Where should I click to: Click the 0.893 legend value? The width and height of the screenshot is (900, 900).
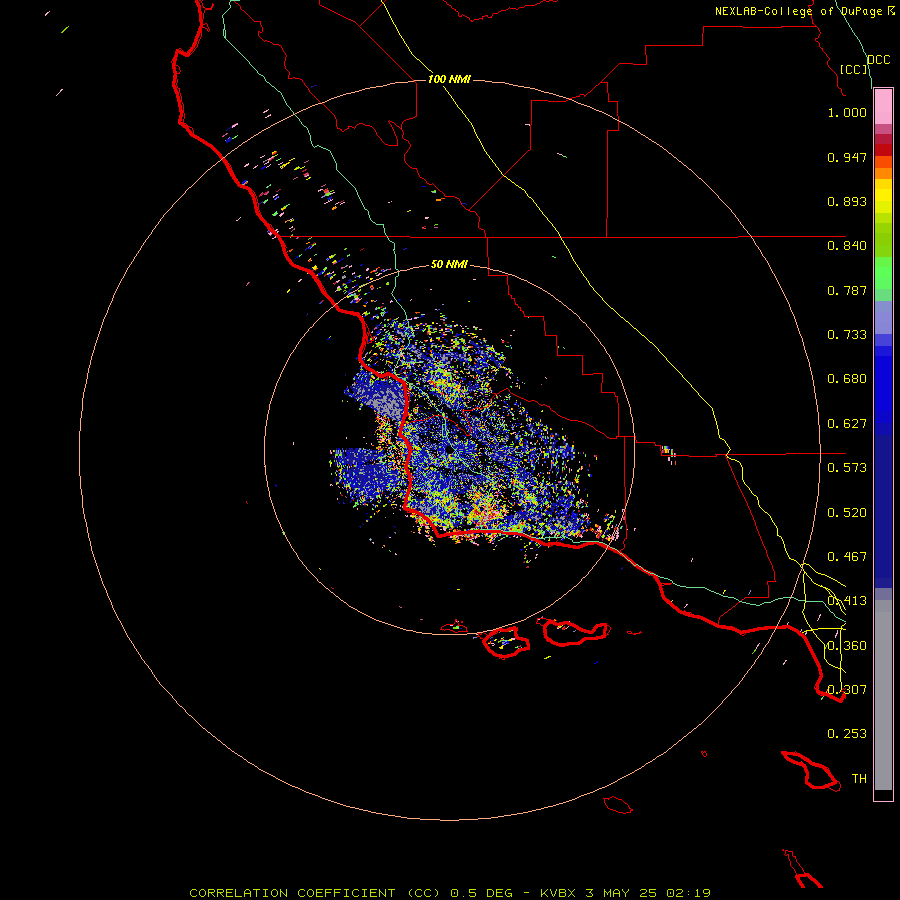[x=847, y=201]
